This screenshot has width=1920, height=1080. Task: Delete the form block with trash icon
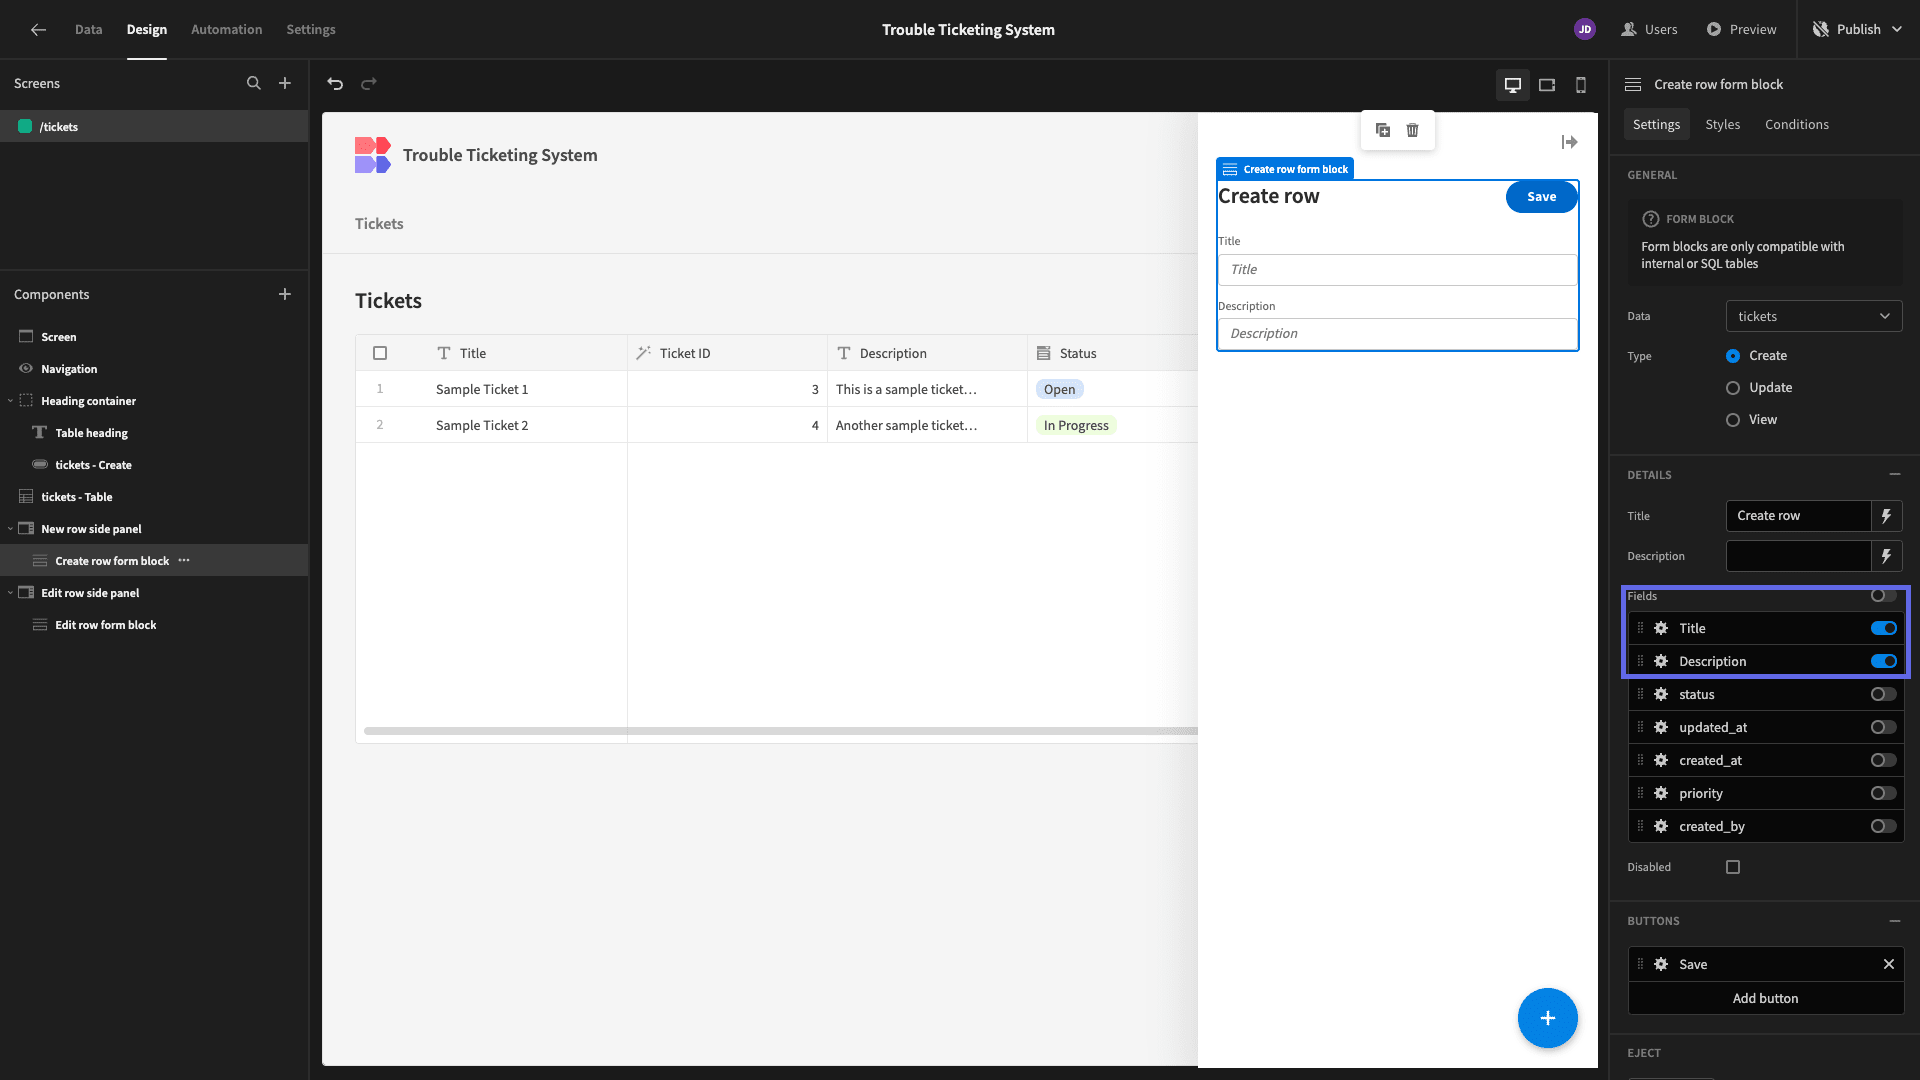point(1412,130)
